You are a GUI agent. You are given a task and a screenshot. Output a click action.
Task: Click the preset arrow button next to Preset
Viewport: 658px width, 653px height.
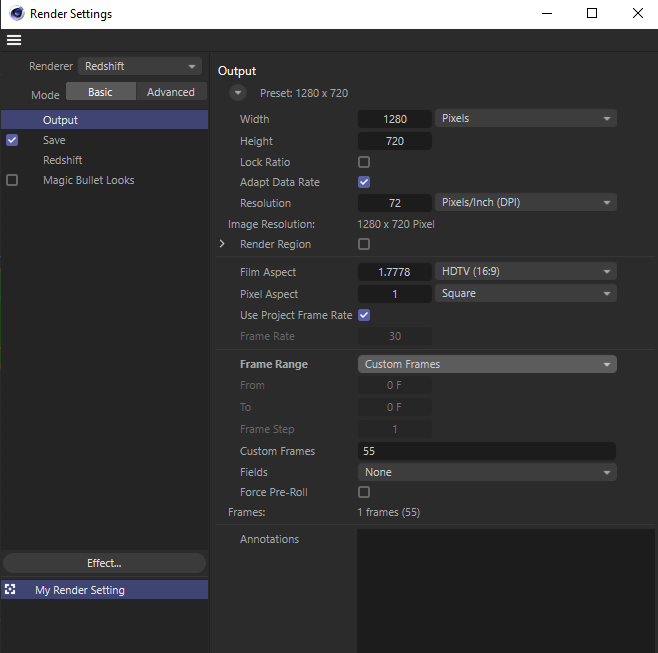(x=237, y=93)
